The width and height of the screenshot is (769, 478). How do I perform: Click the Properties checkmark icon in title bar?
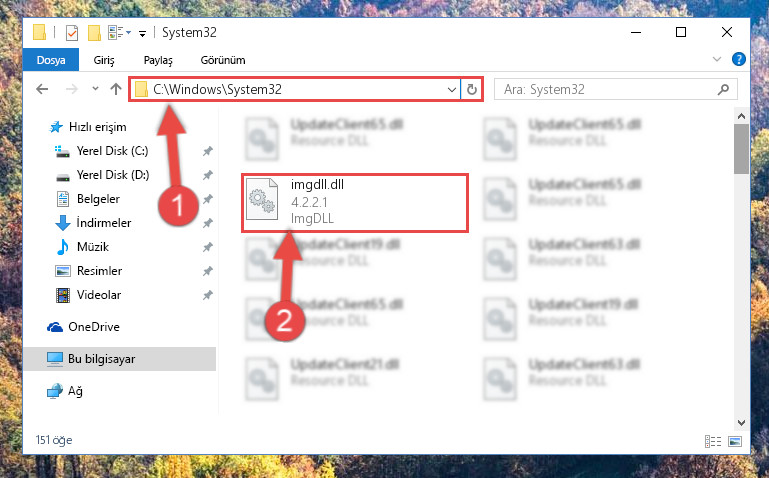click(72, 33)
